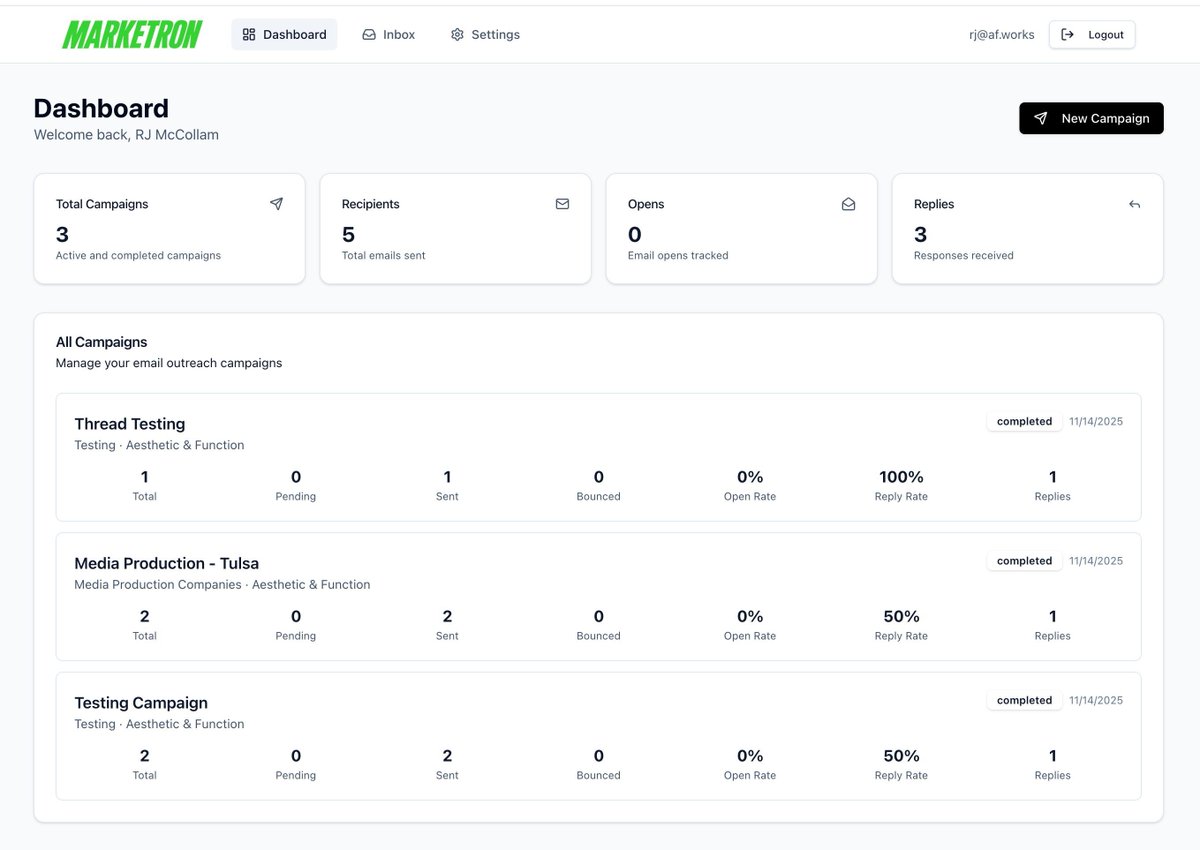Image resolution: width=1200 pixels, height=850 pixels.
Task: Click the envelope icon in Recipients card
Action: [x=562, y=204]
